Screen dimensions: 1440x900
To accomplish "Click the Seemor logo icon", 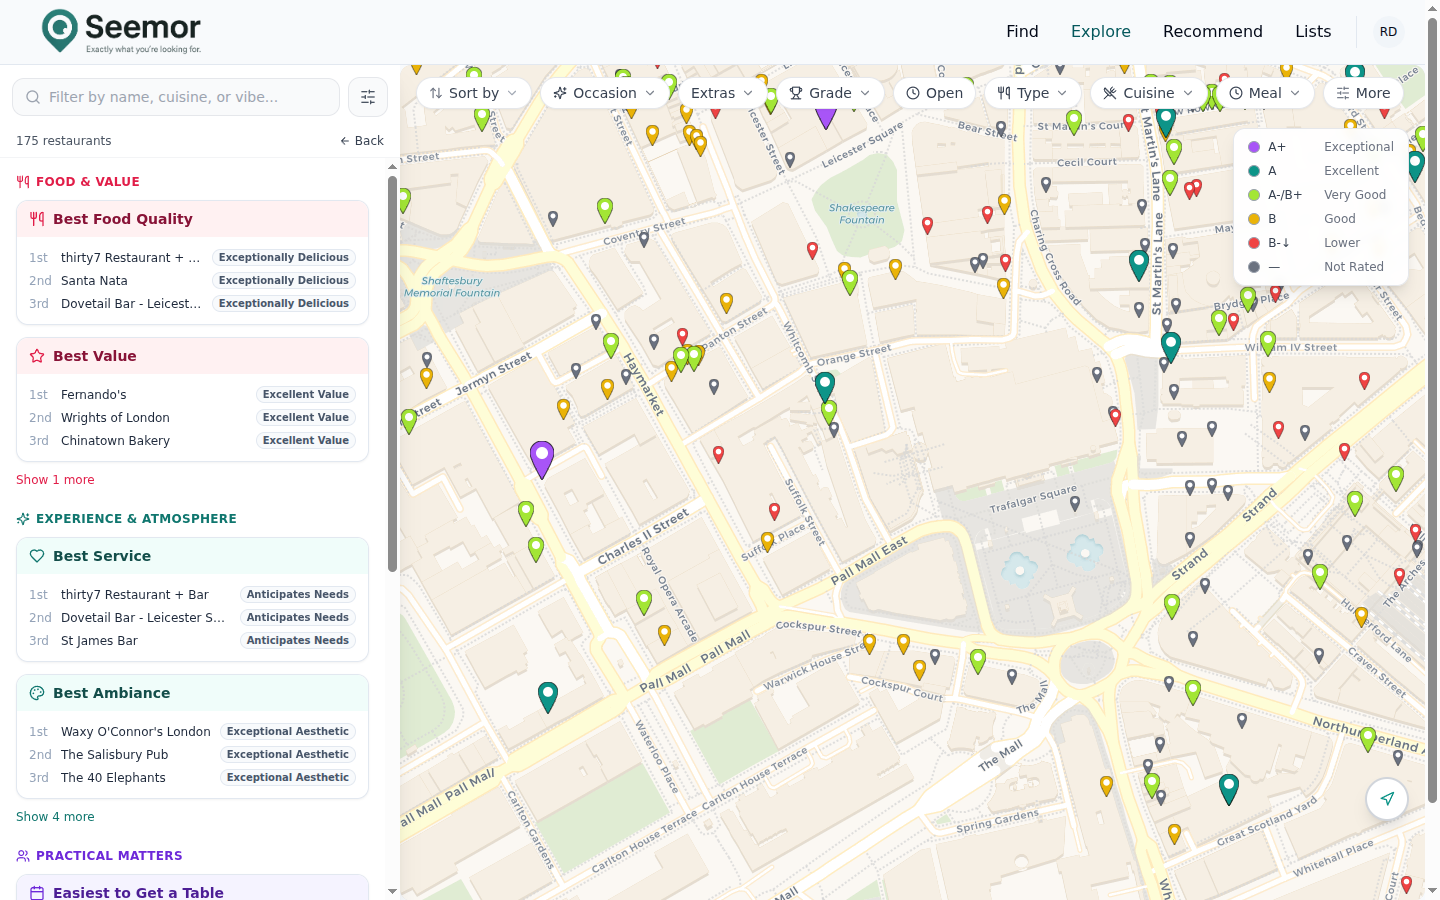I will 60,30.
